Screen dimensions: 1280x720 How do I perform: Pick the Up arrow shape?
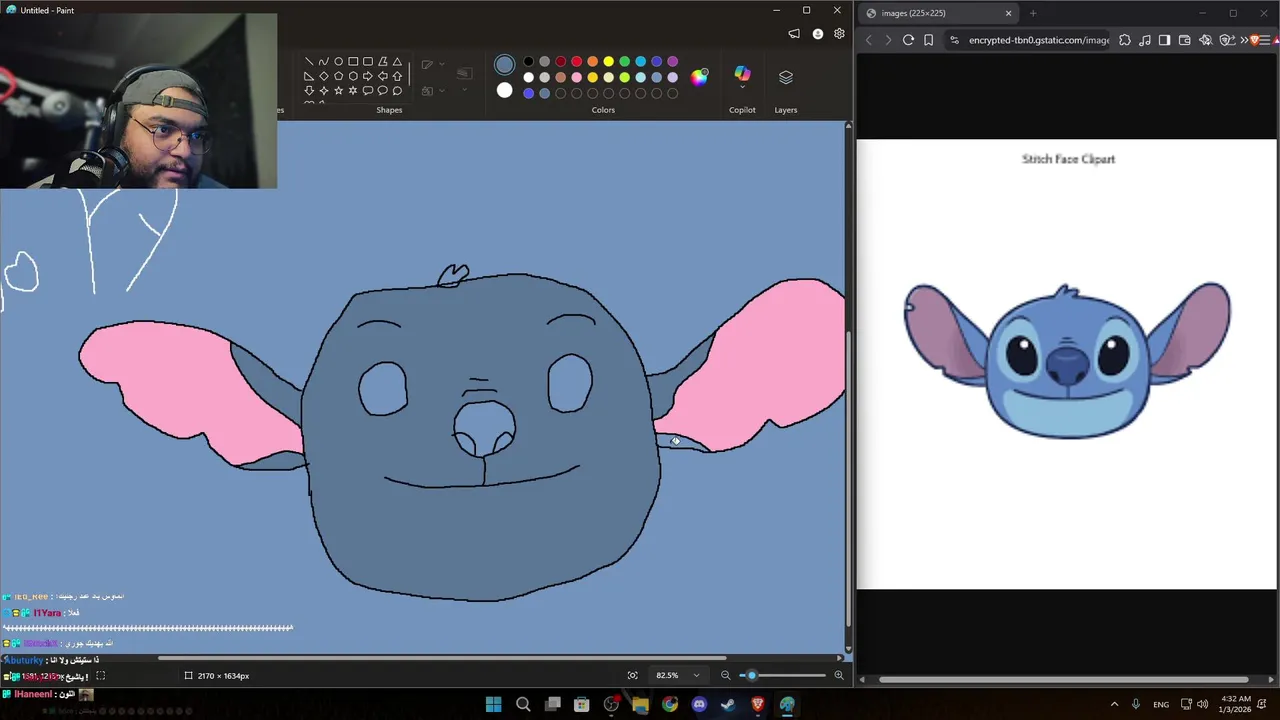click(x=397, y=76)
